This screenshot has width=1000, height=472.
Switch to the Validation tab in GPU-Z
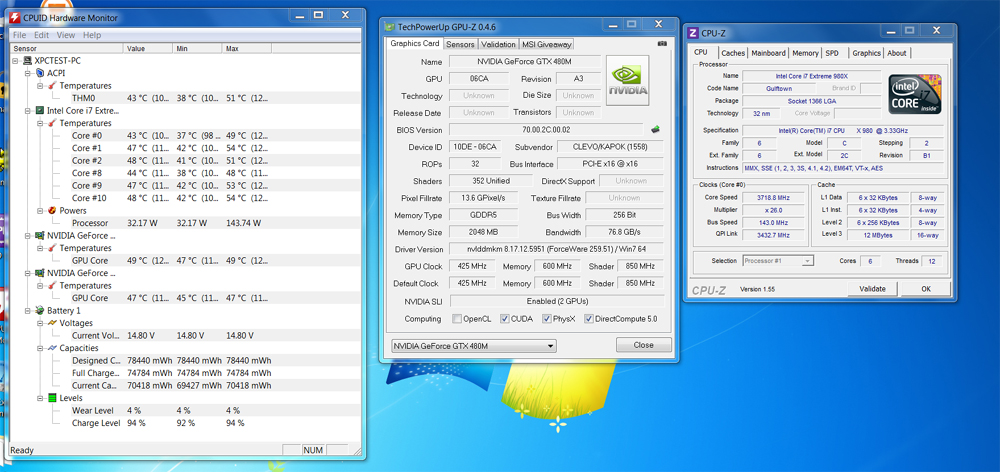(x=498, y=45)
